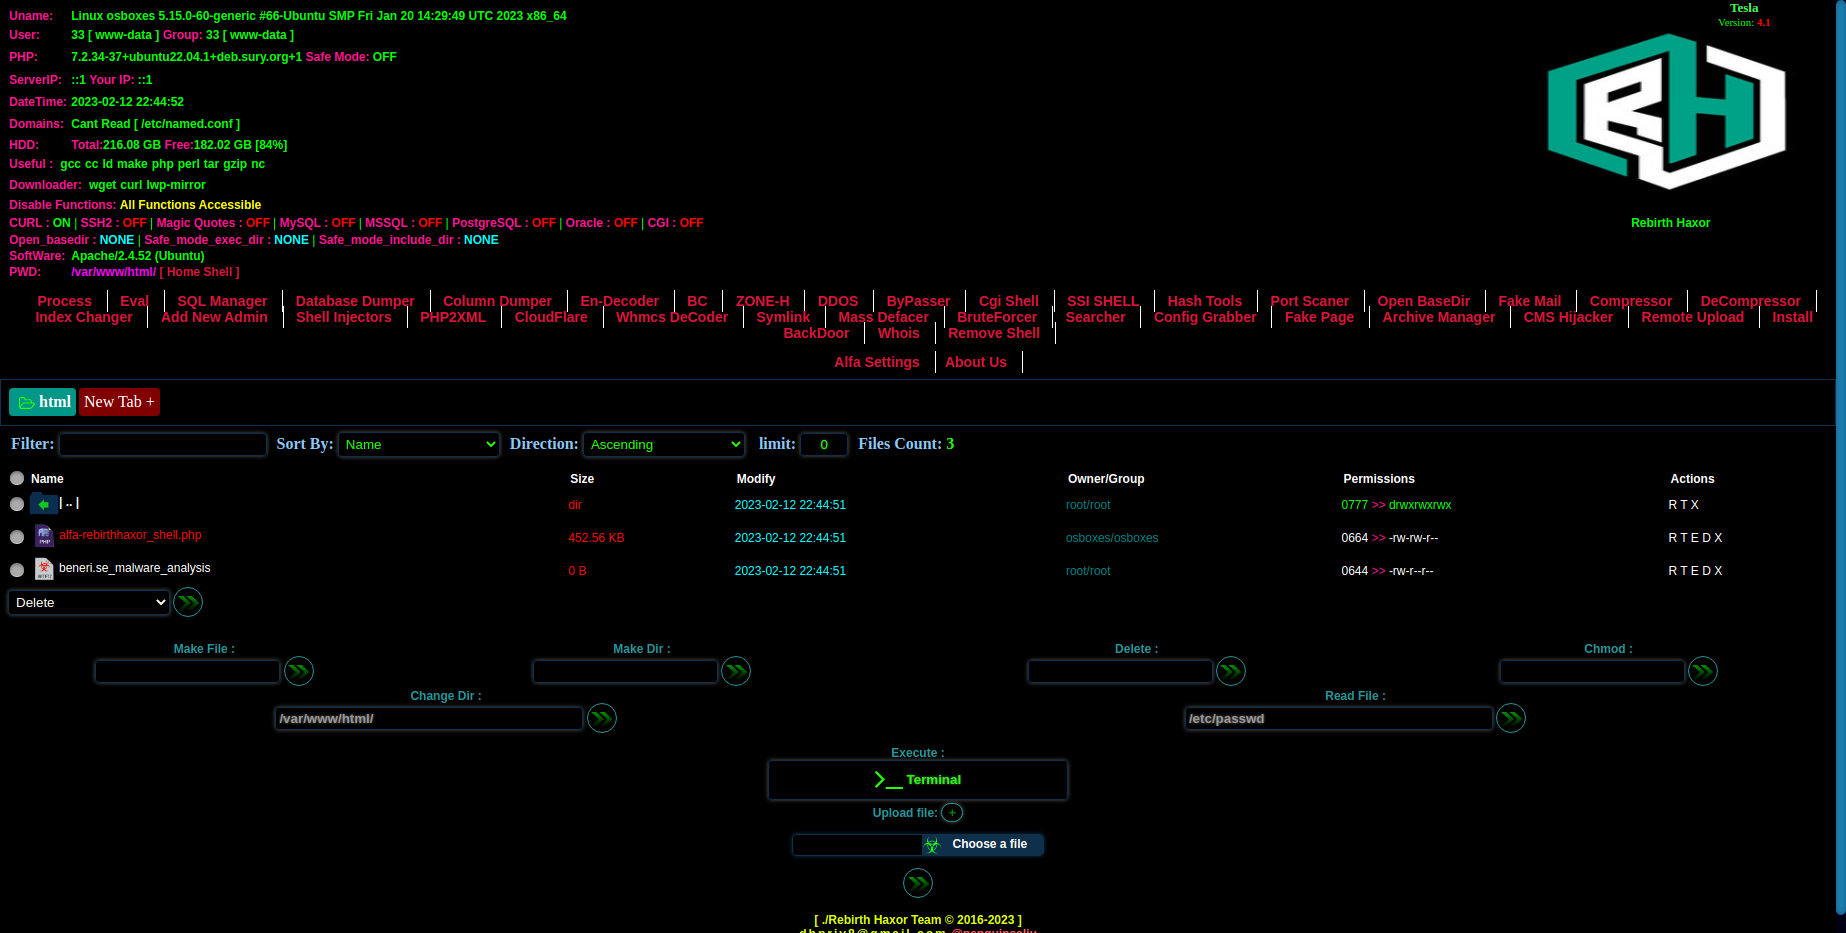Open the Remote Upload menu item
1846x933 pixels.
pos(1693,317)
